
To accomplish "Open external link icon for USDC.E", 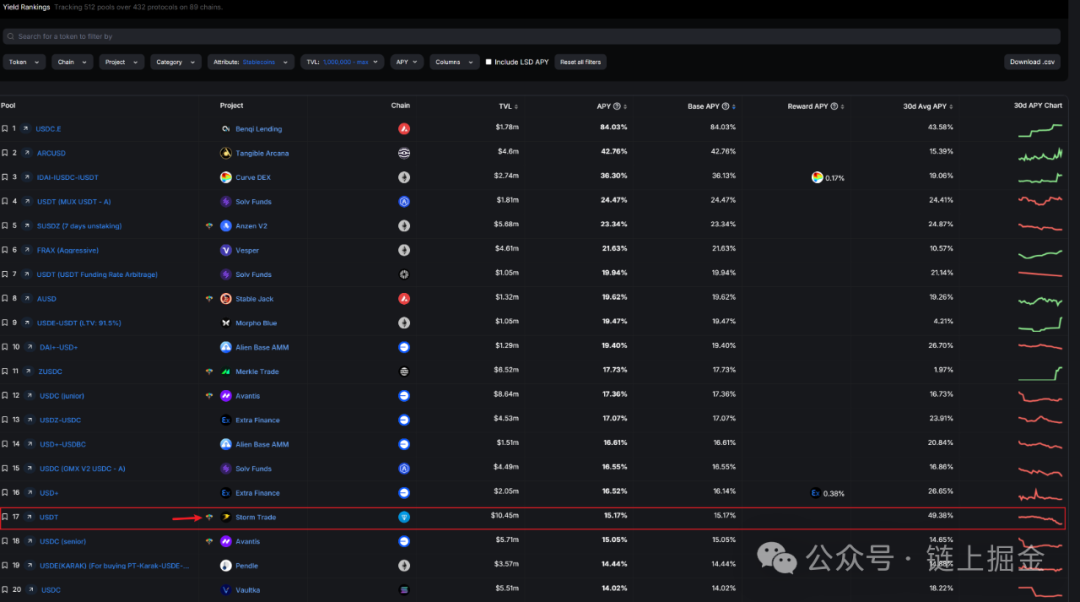I will [25, 129].
